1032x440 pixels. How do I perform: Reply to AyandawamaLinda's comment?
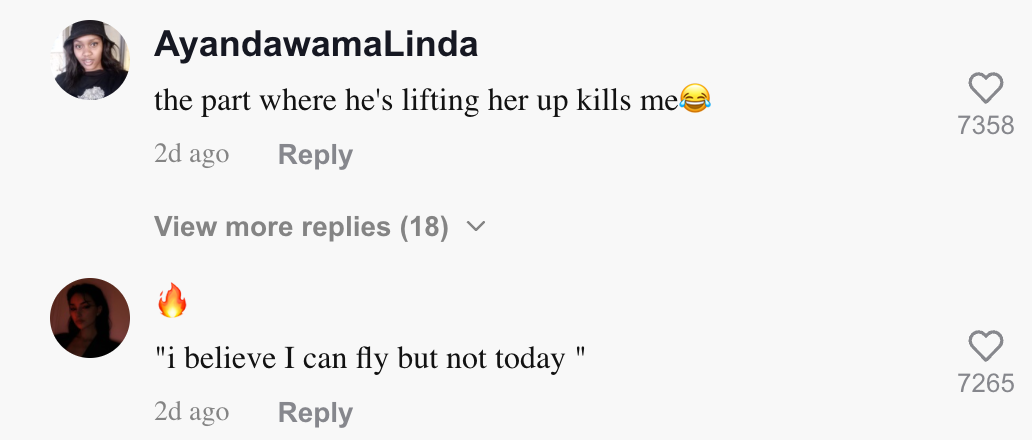click(x=315, y=155)
